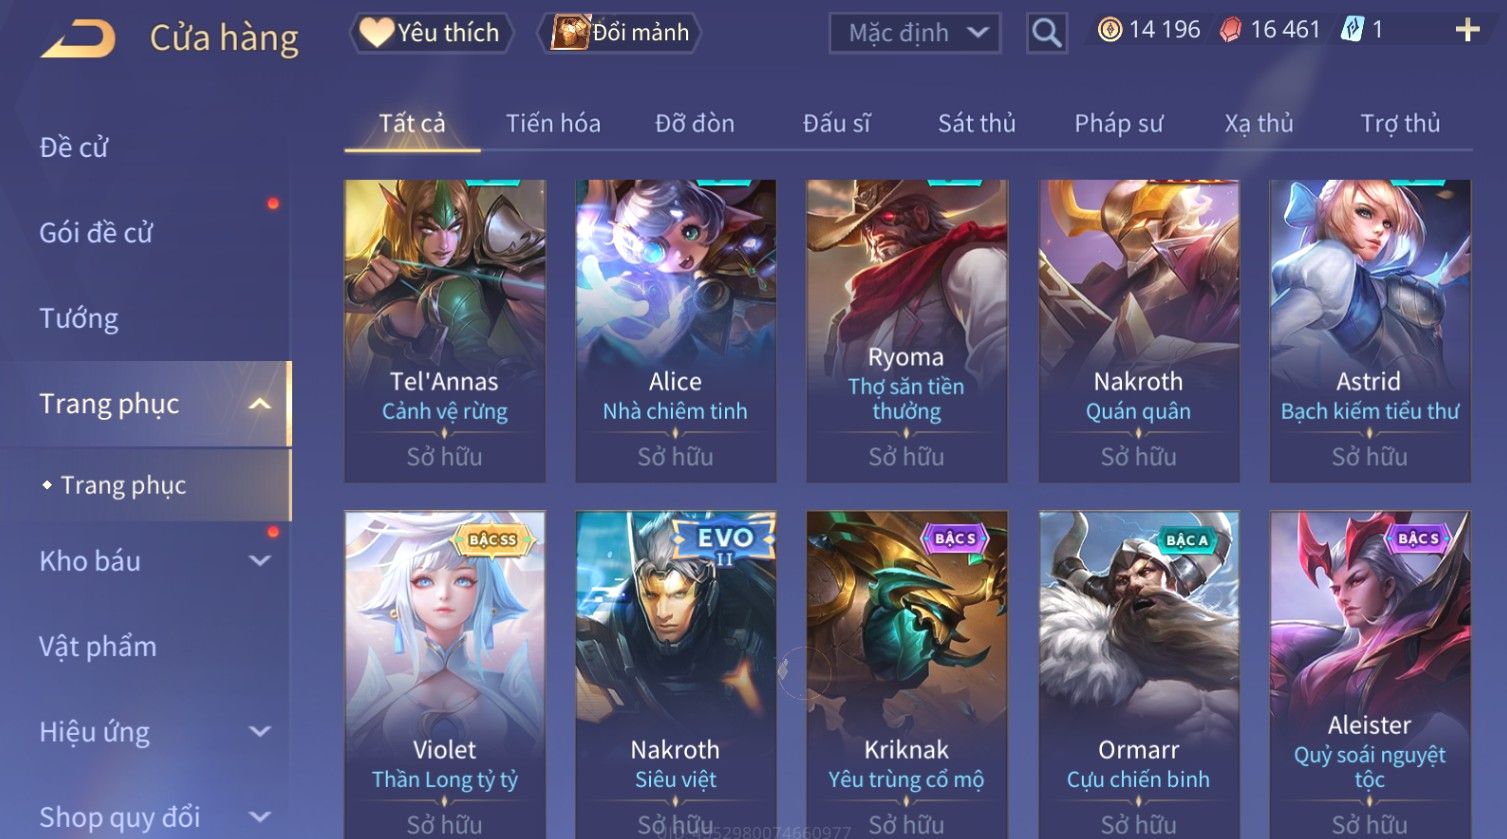Screen dimensions: 1507x839
Task: Click the blue ticket currency icon
Action: point(1352,29)
